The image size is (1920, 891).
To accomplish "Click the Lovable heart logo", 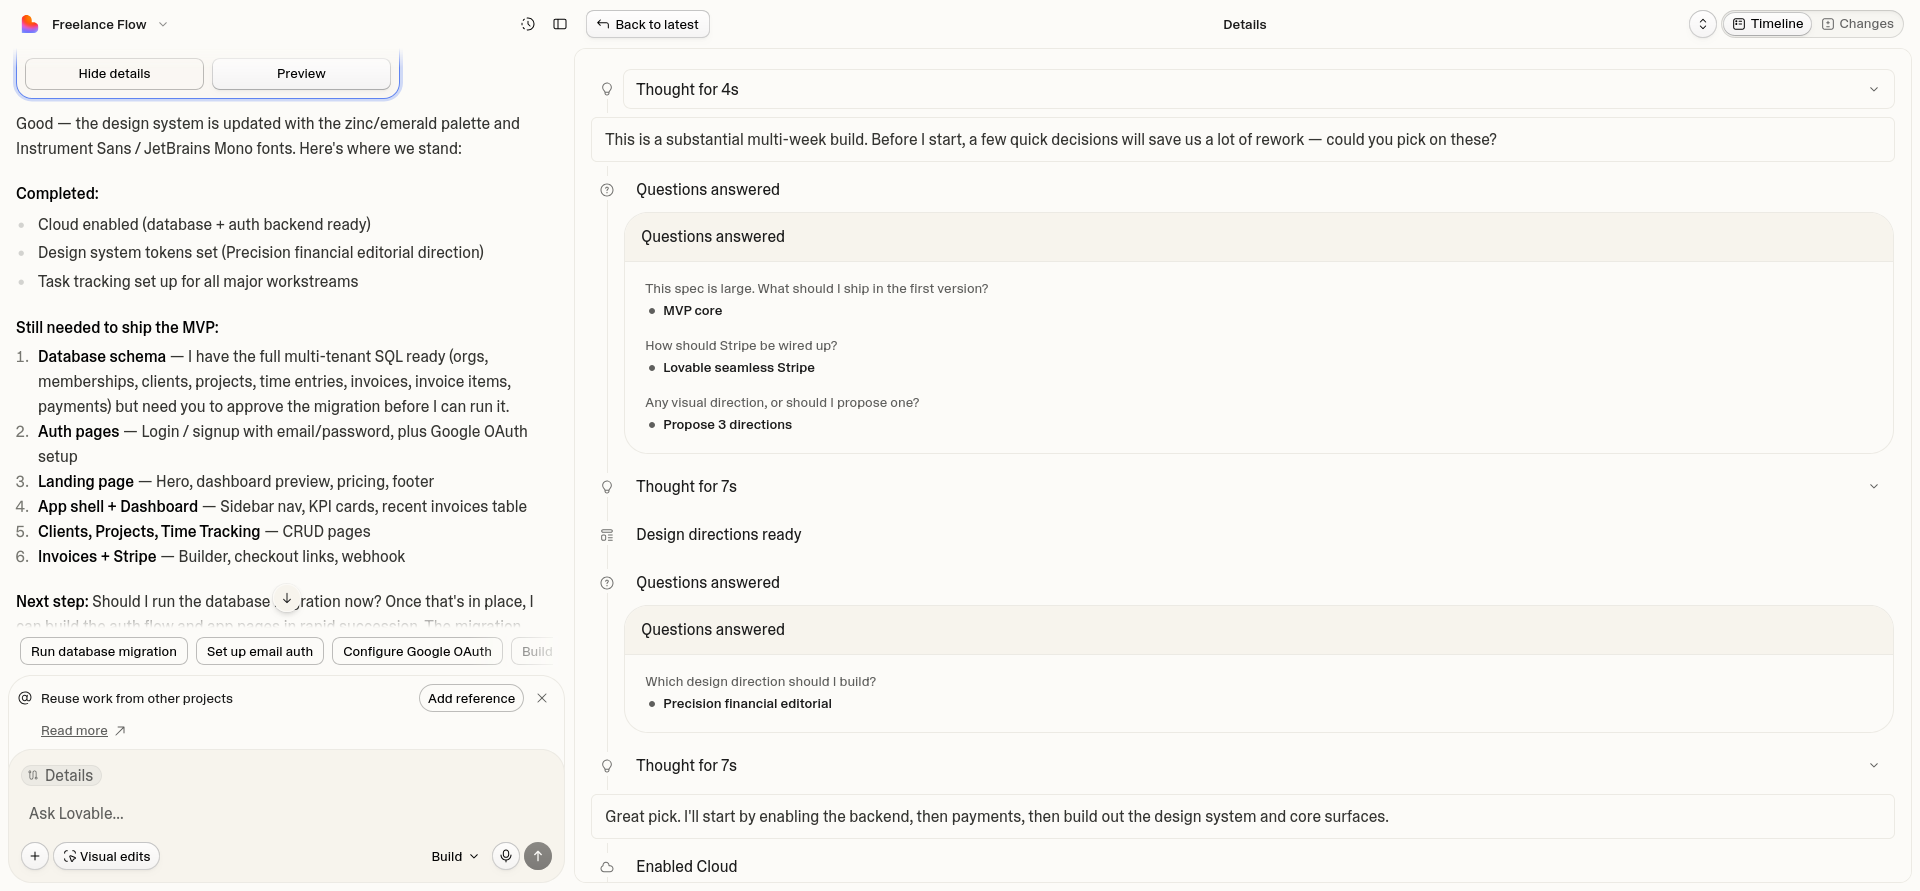I will click(30, 24).
